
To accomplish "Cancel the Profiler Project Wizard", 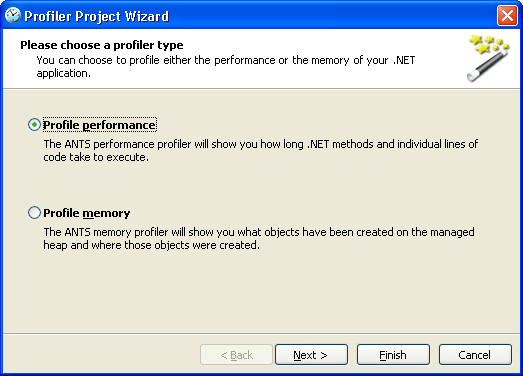I will [475, 355].
